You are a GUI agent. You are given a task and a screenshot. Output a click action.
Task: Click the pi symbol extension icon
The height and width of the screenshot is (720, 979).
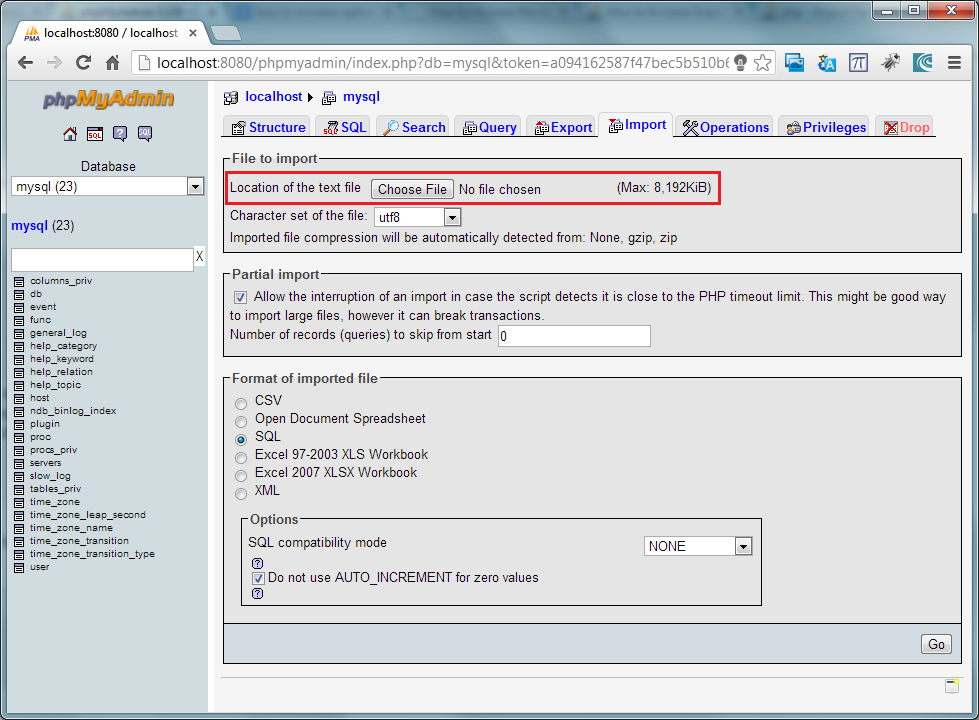pyautogui.click(x=858, y=62)
